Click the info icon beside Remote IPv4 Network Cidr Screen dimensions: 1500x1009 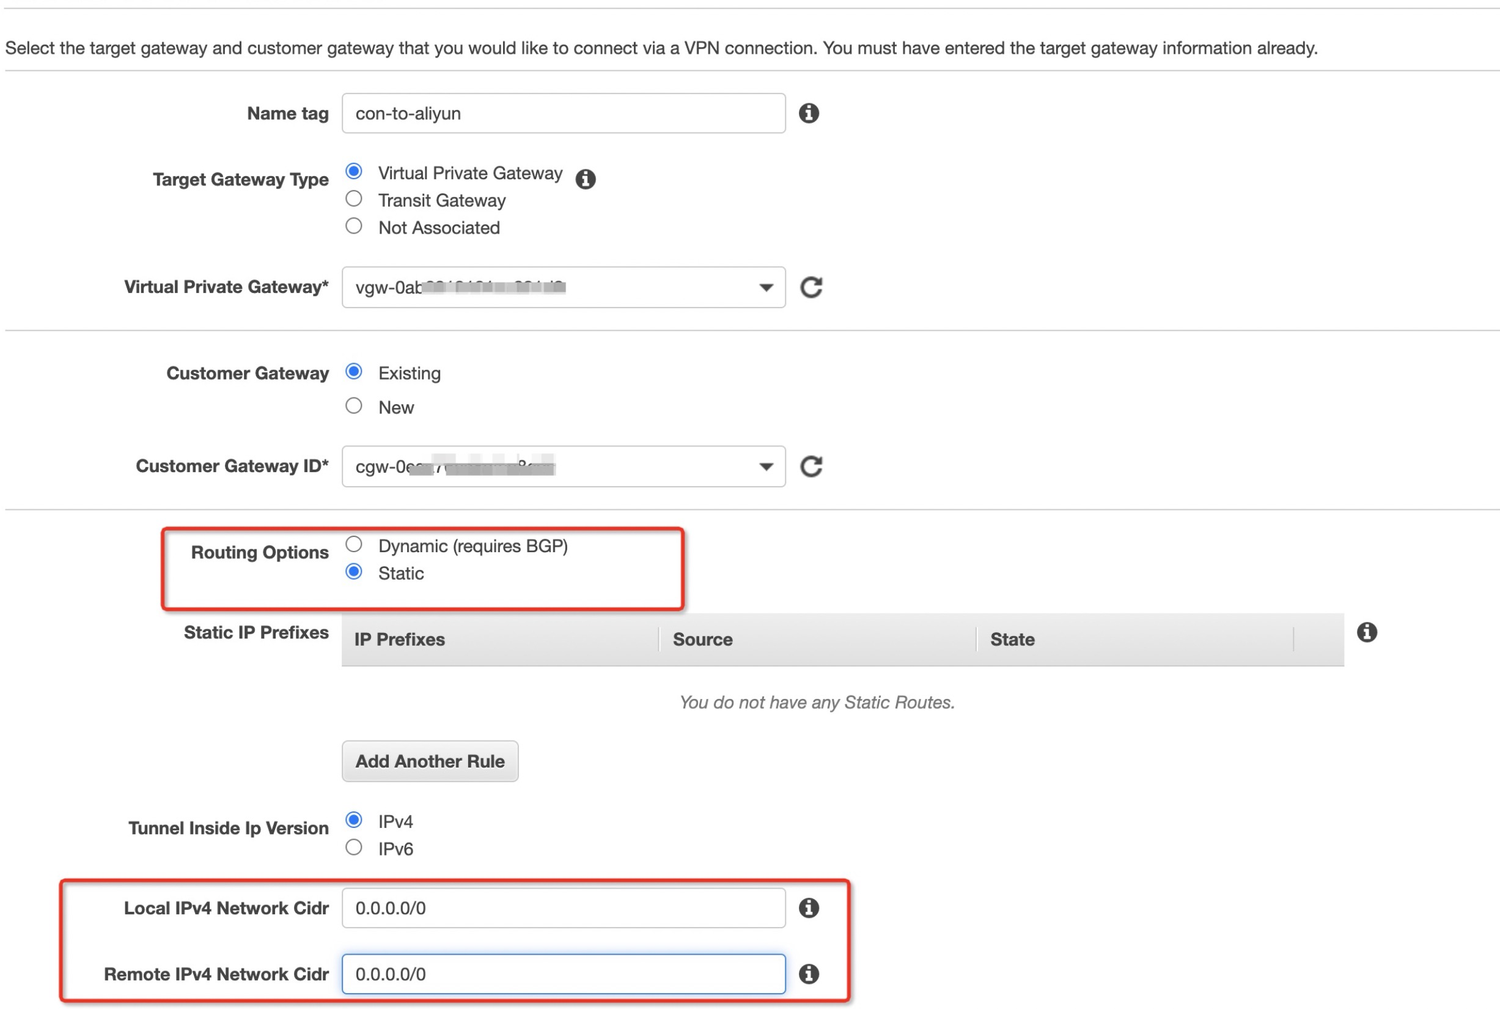pos(809,974)
